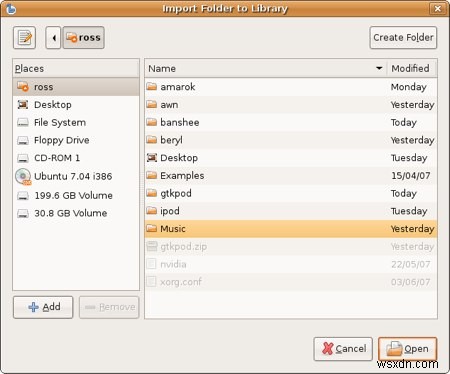
Task: Click the Examples folder icon
Action: (x=152, y=175)
